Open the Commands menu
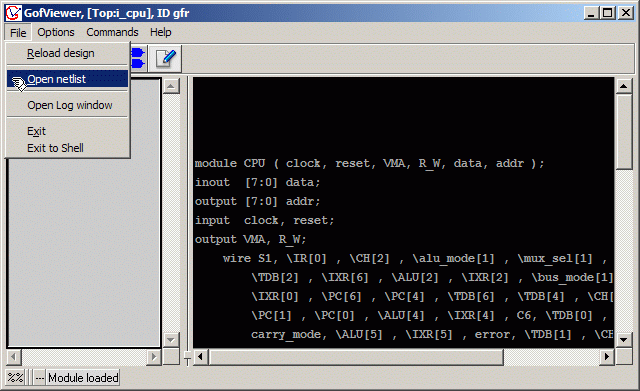Screen dimensions: 640x391 [112, 32]
